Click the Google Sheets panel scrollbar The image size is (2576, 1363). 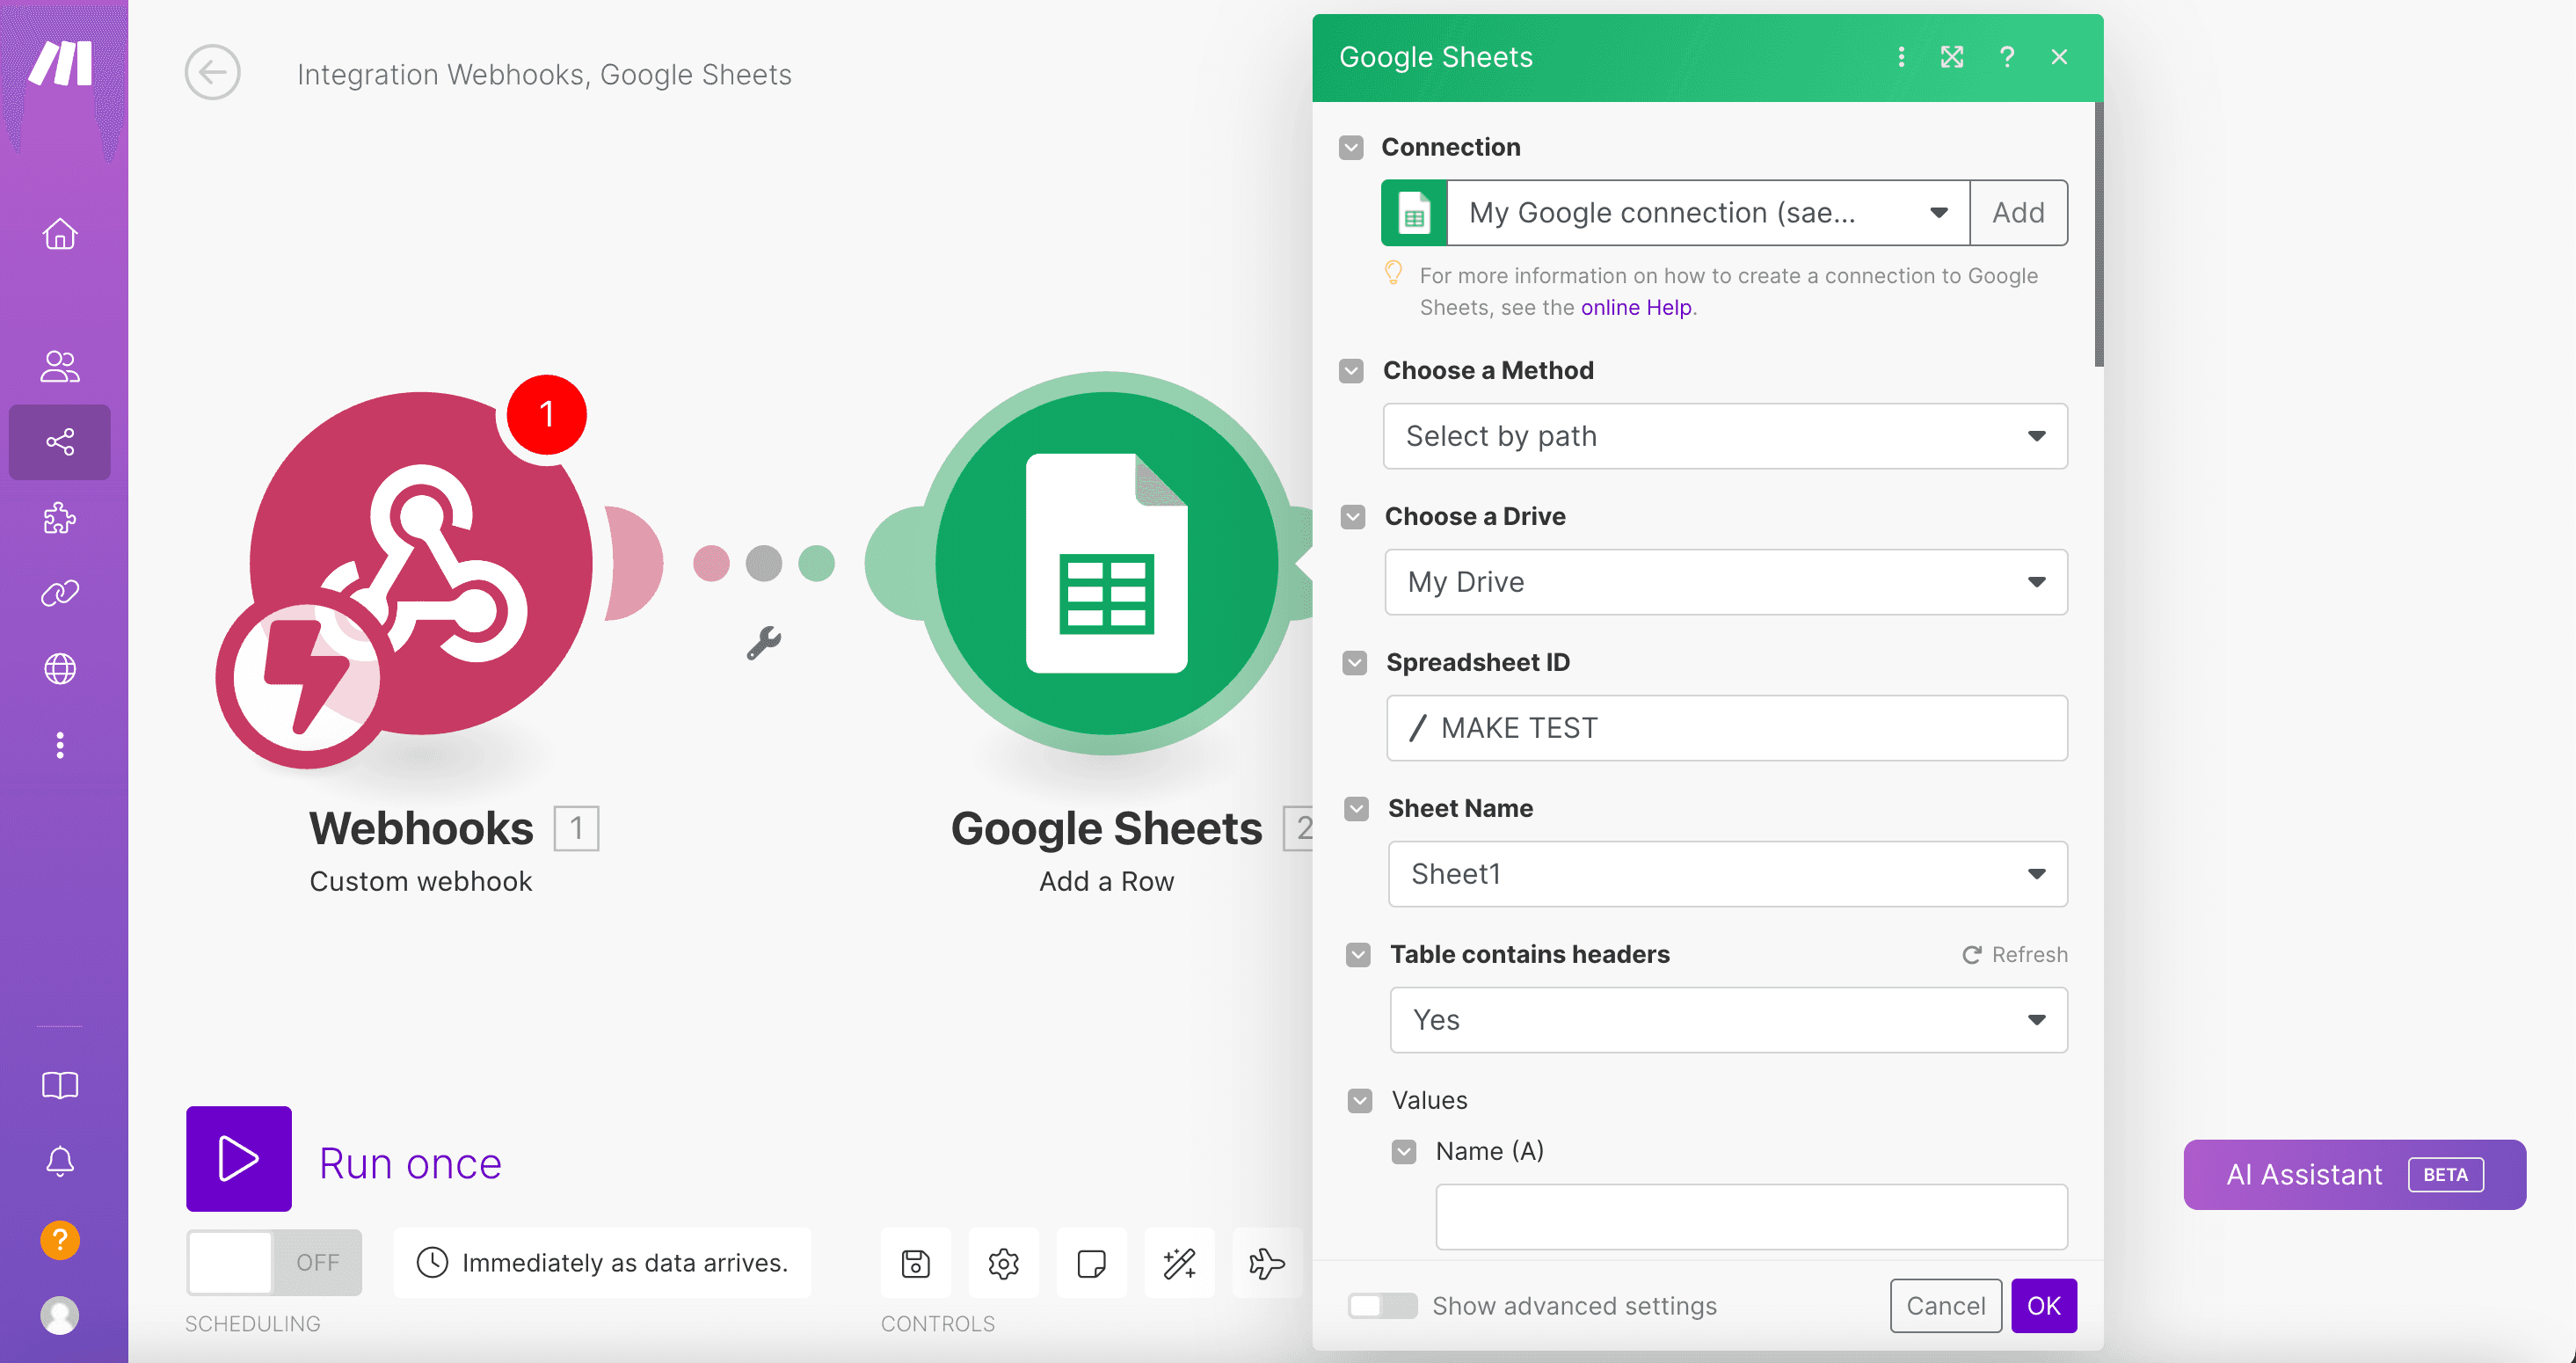2098,235
